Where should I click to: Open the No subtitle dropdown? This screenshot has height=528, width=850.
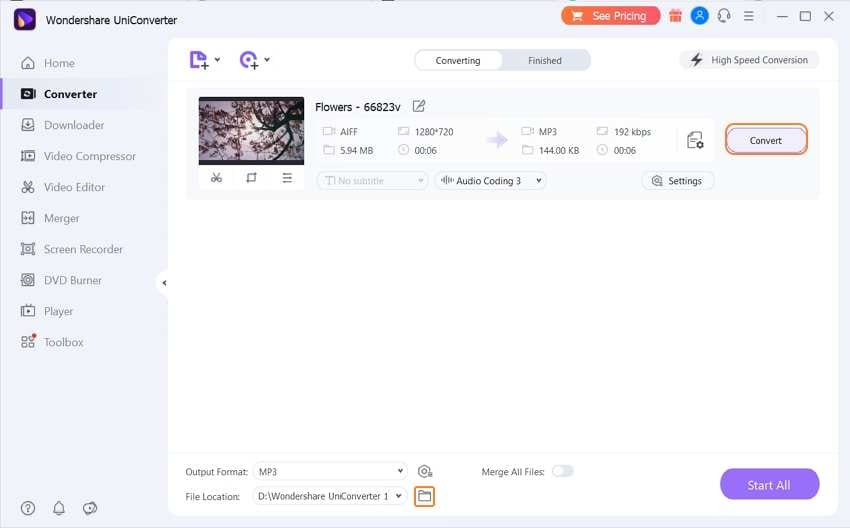372,181
